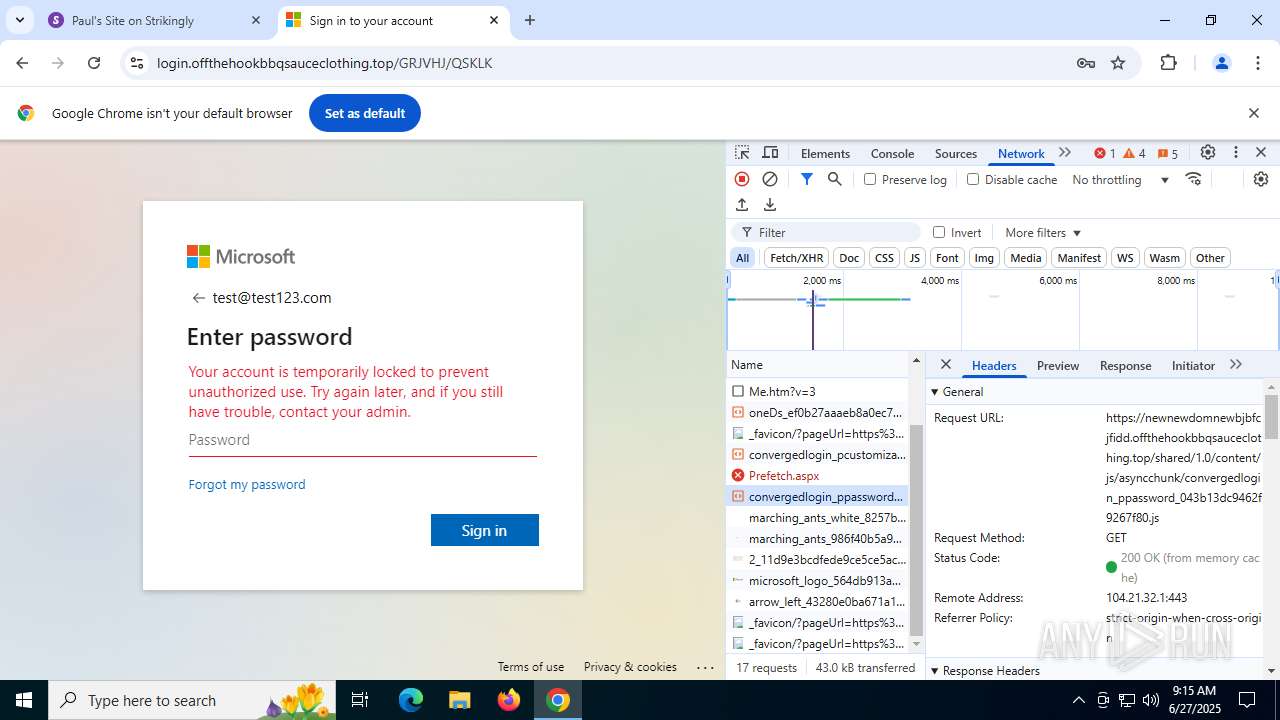The width and height of the screenshot is (1280, 720).
Task: View site information icon in address bar
Action: tap(137, 63)
